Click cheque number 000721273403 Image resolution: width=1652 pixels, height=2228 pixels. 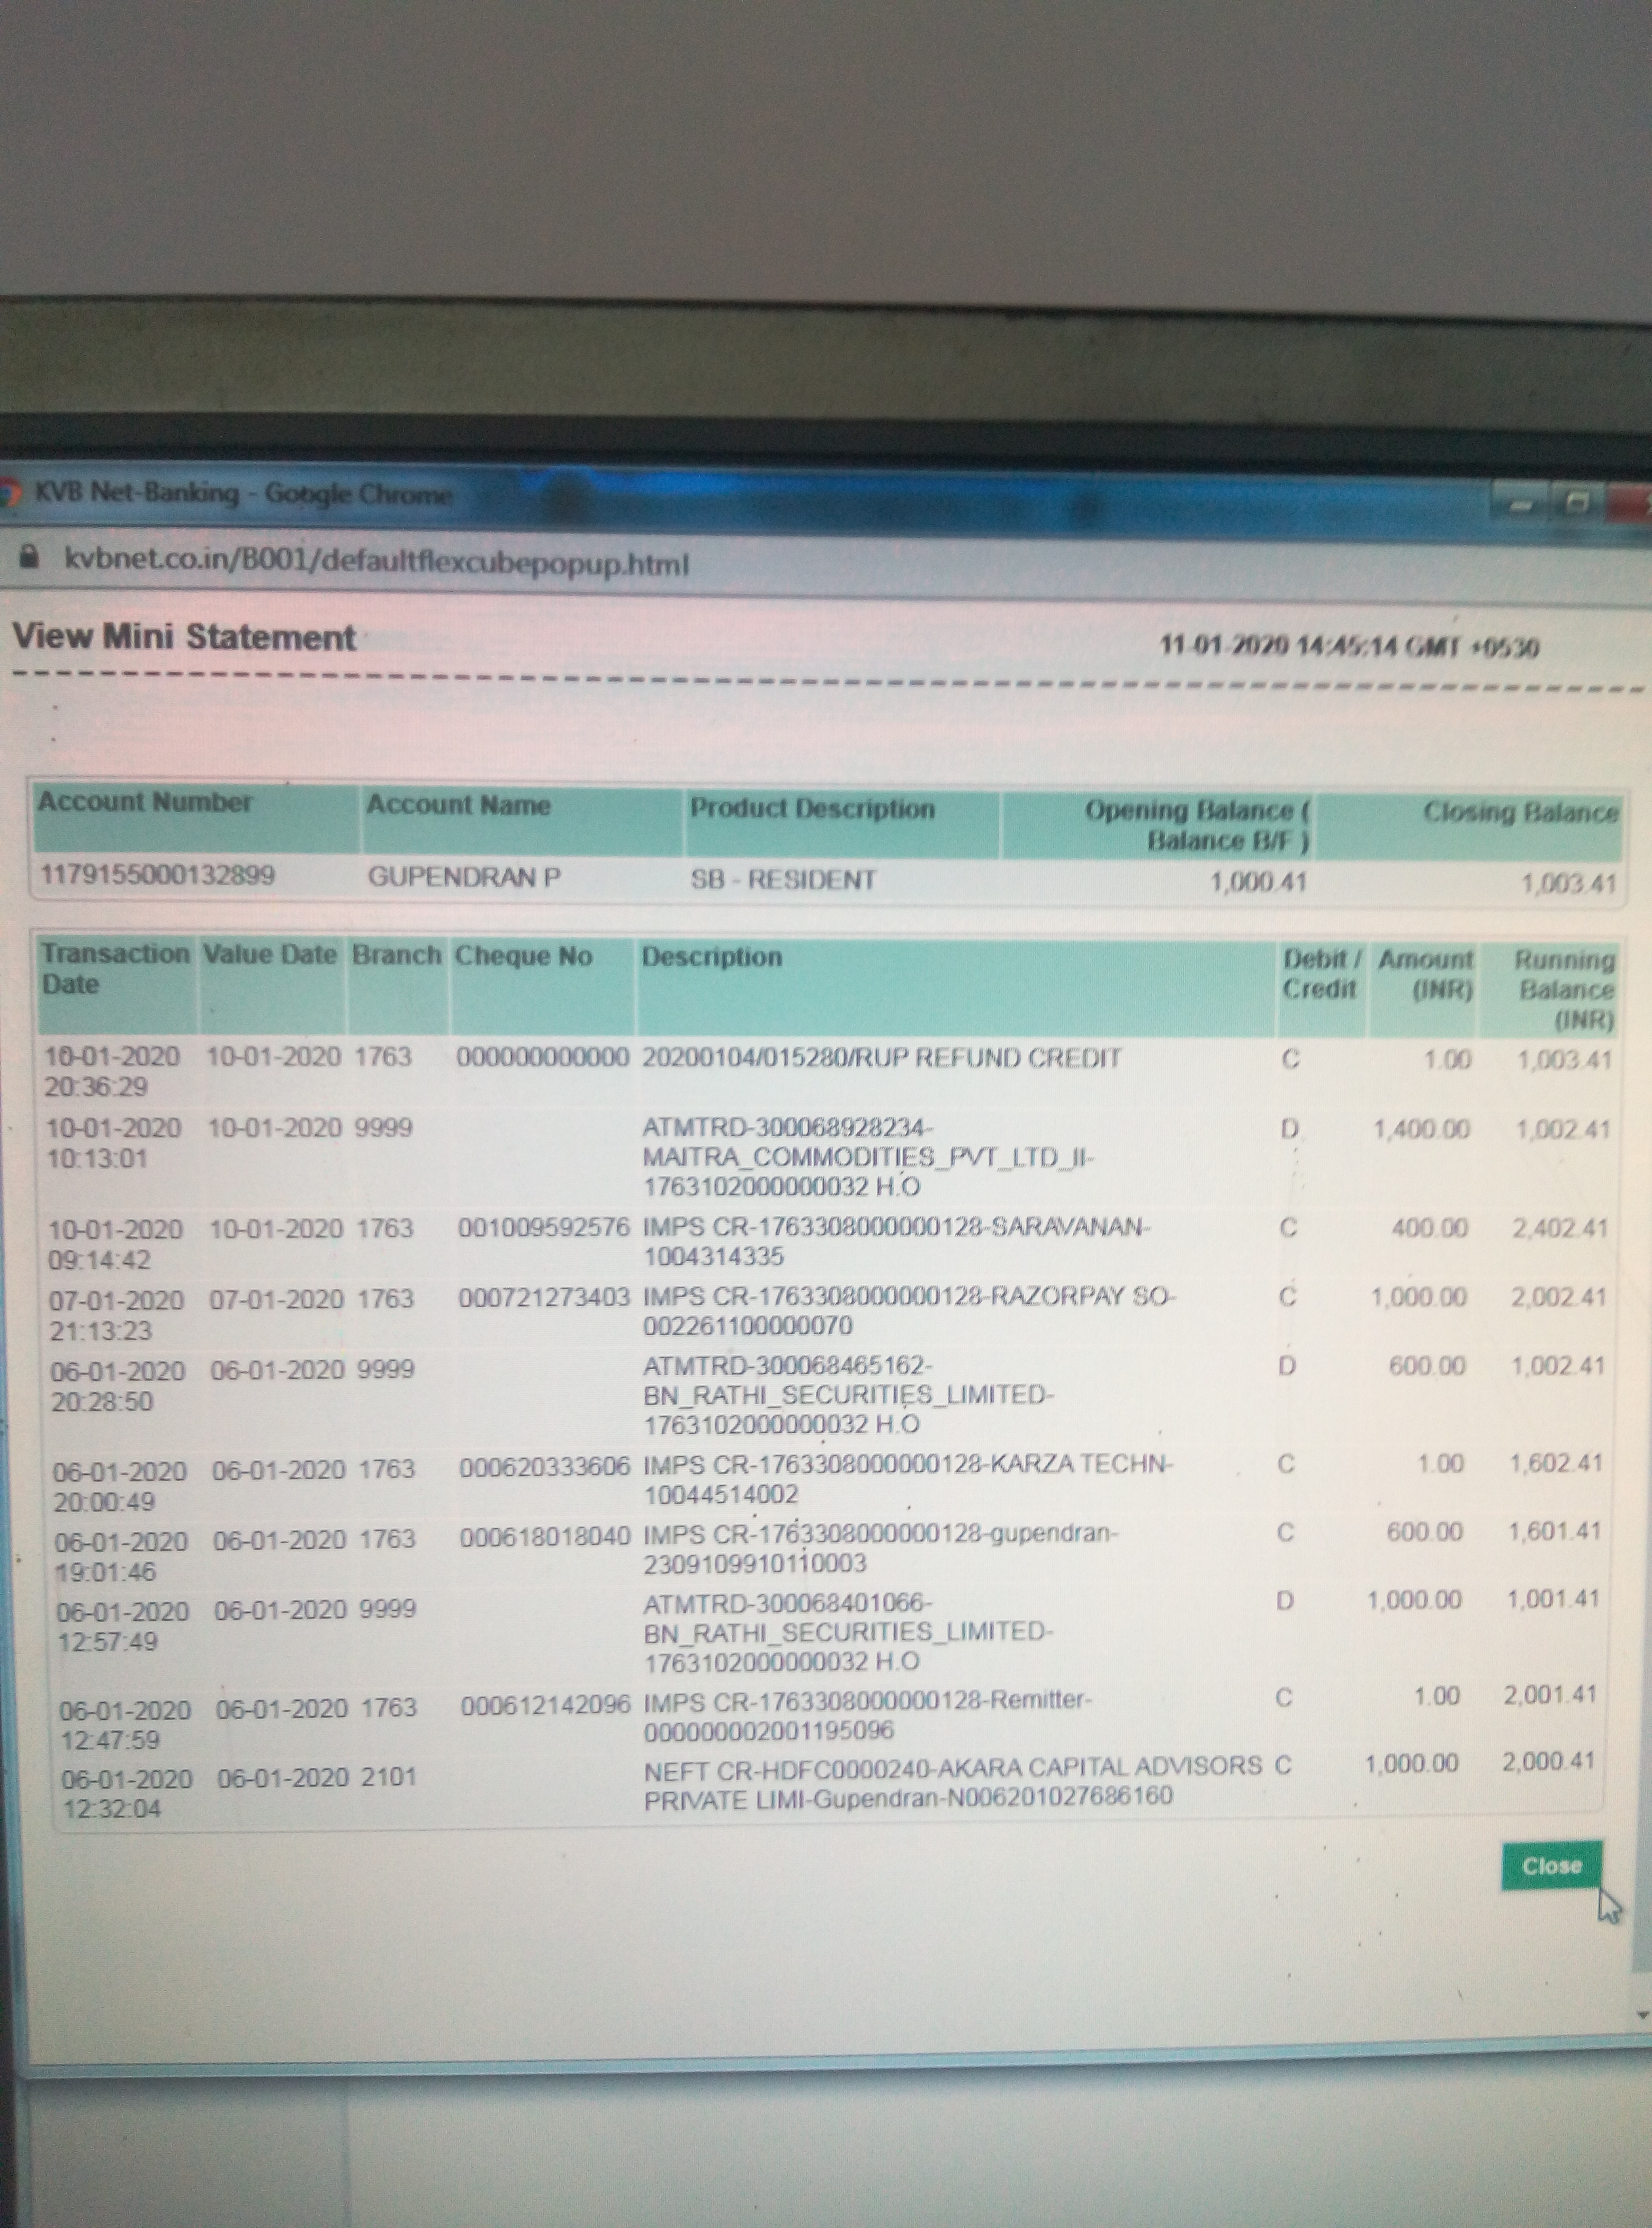544,1298
